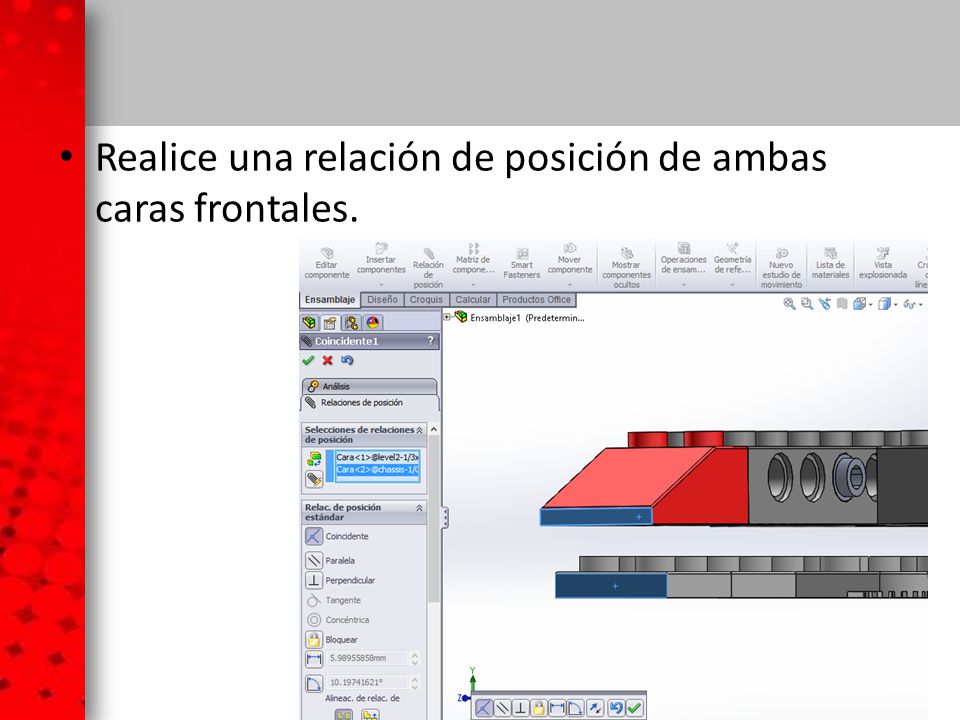Toggle the Perpendicular mate option
The height and width of the screenshot is (720, 960).
coord(313,580)
